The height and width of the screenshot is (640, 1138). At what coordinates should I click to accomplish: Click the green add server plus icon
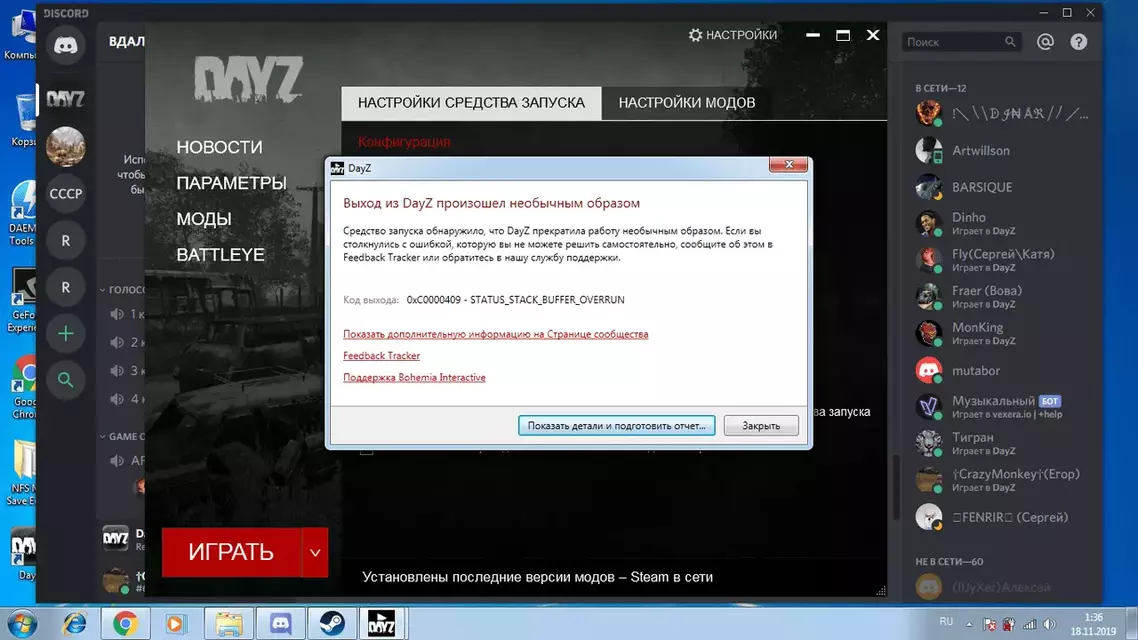click(x=65, y=334)
